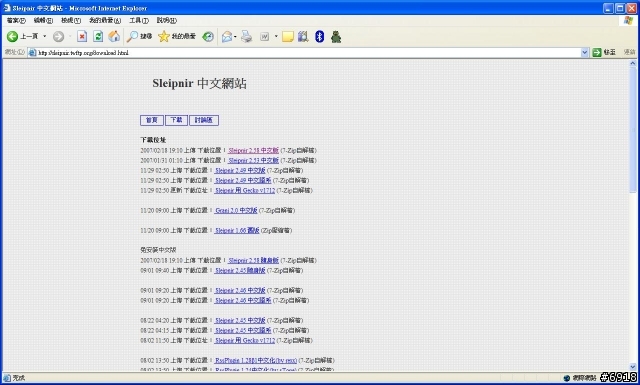The height and width of the screenshot is (385, 640).
Task: Click the 完成 status bar text
Action: tap(19, 378)
